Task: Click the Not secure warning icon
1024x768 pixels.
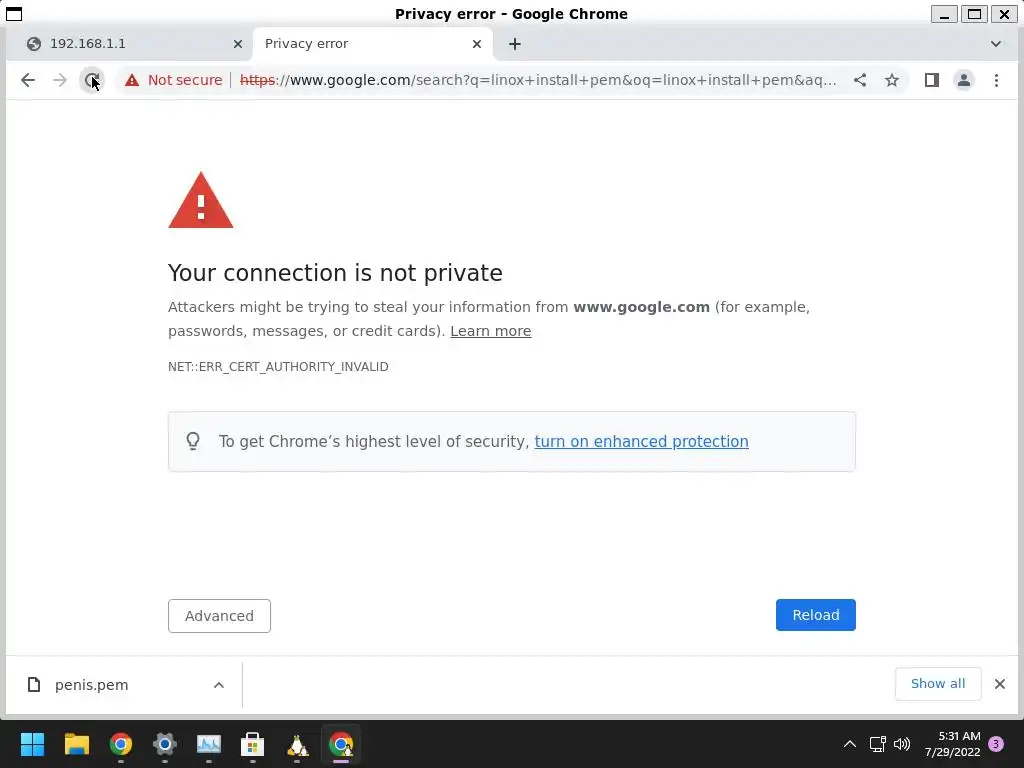Action: [x=132, y=80]
